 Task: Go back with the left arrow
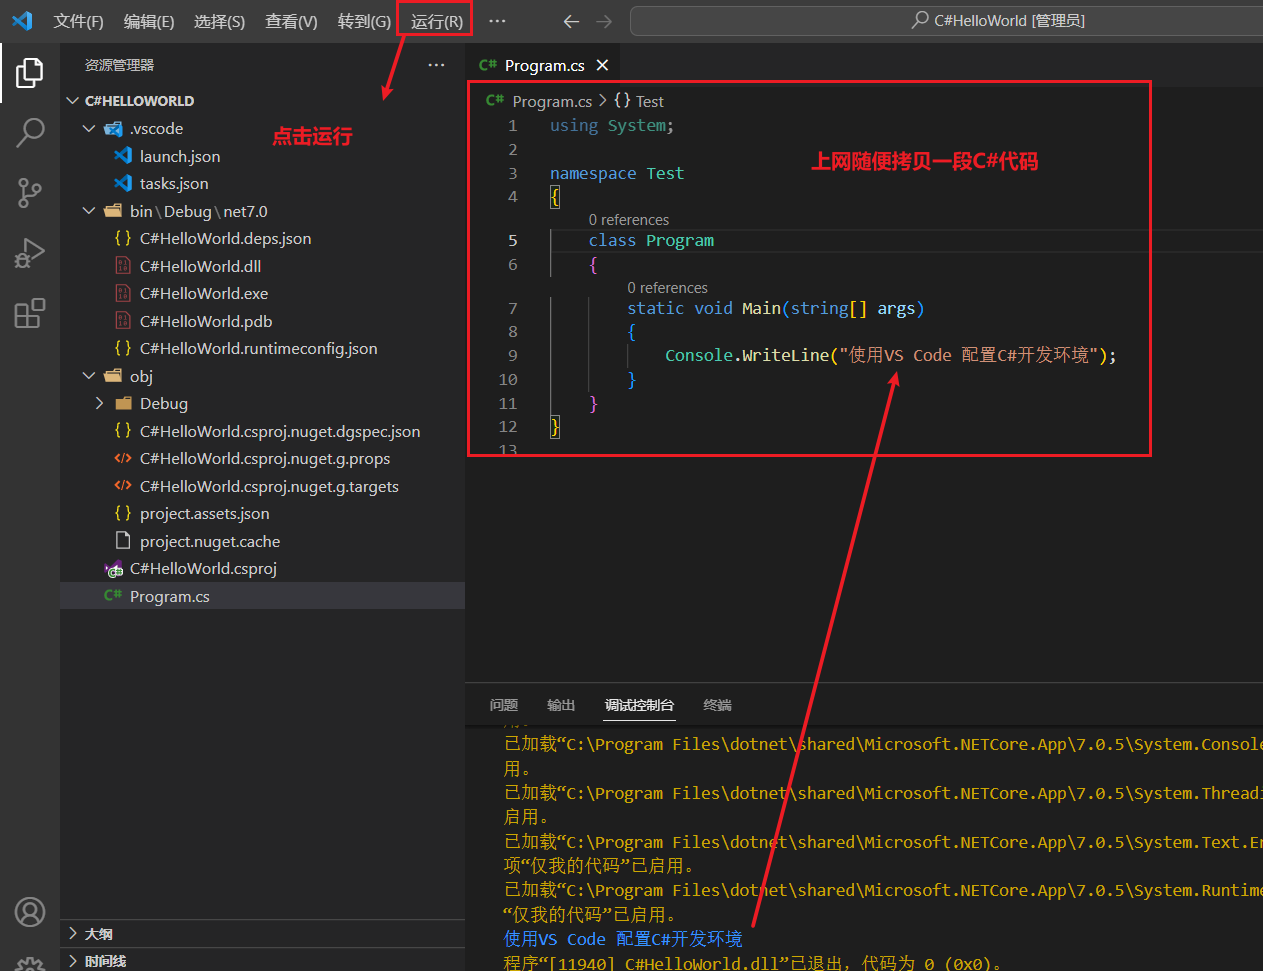[571, 21]
